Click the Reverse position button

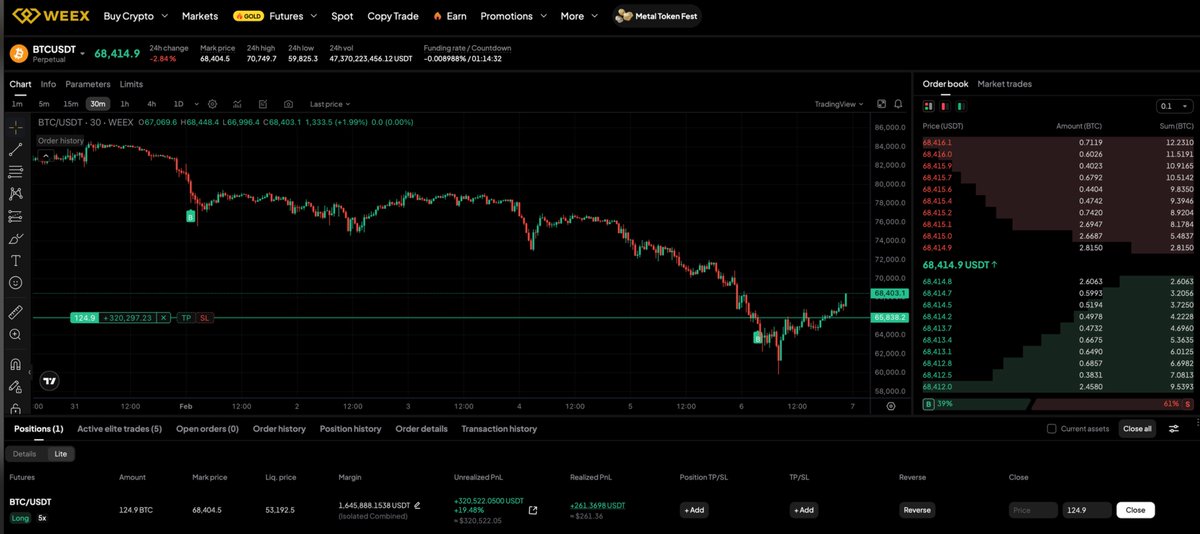[916, 510]
